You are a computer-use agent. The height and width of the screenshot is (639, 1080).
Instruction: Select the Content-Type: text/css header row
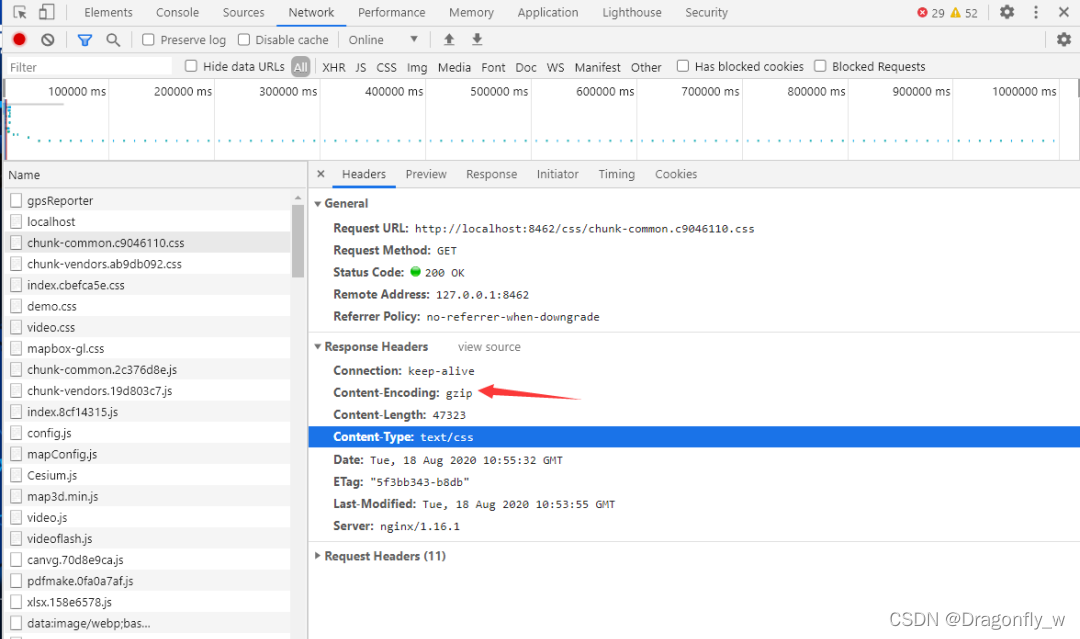pos(694,437)
